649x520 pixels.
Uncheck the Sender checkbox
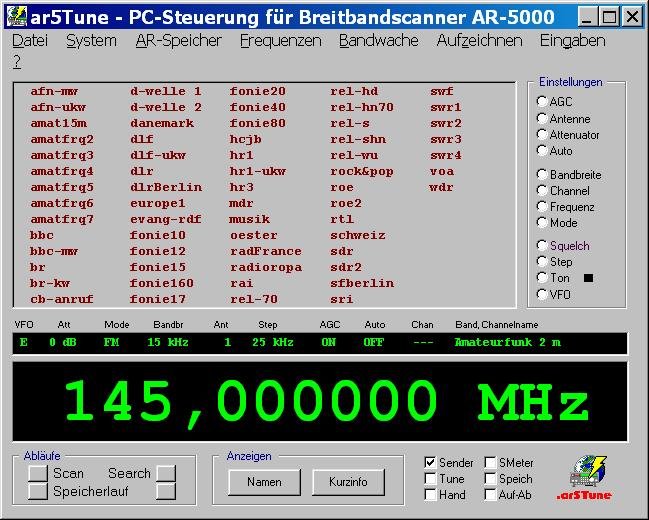pos(430,463)
